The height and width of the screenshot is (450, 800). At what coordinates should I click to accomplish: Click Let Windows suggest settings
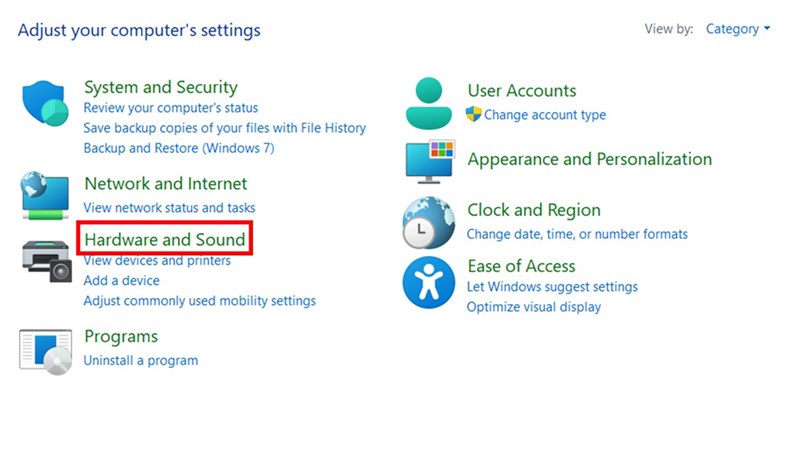click(x=552, y=287)
